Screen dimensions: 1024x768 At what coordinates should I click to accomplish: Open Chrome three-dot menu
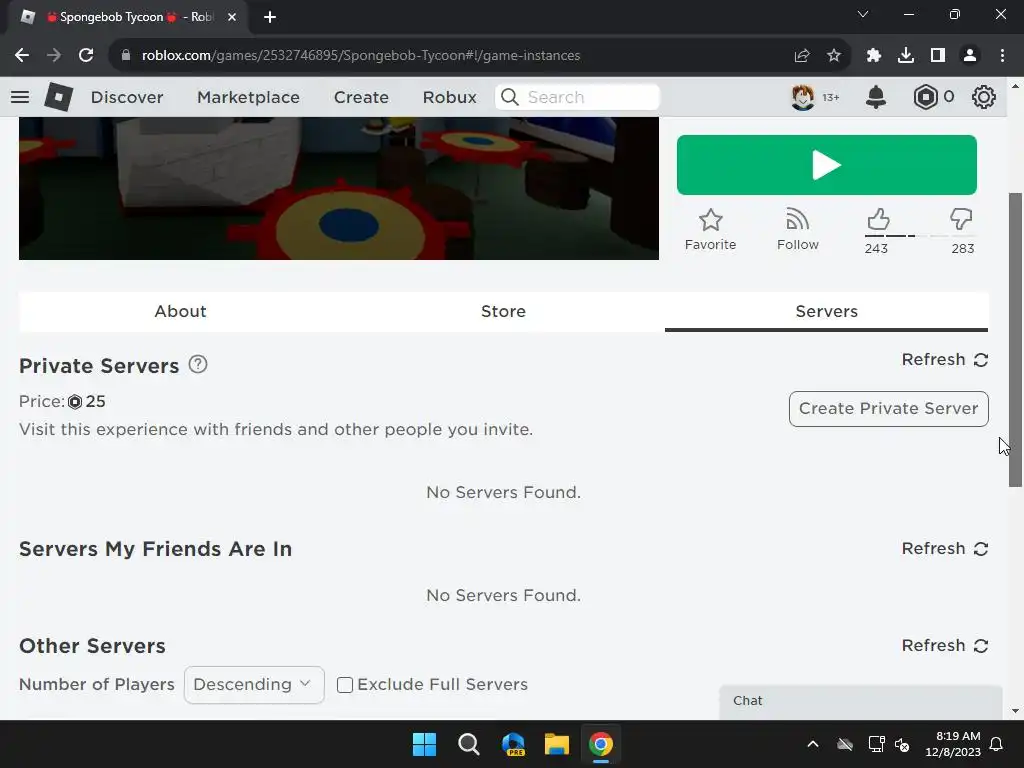tap(1002, 56)
